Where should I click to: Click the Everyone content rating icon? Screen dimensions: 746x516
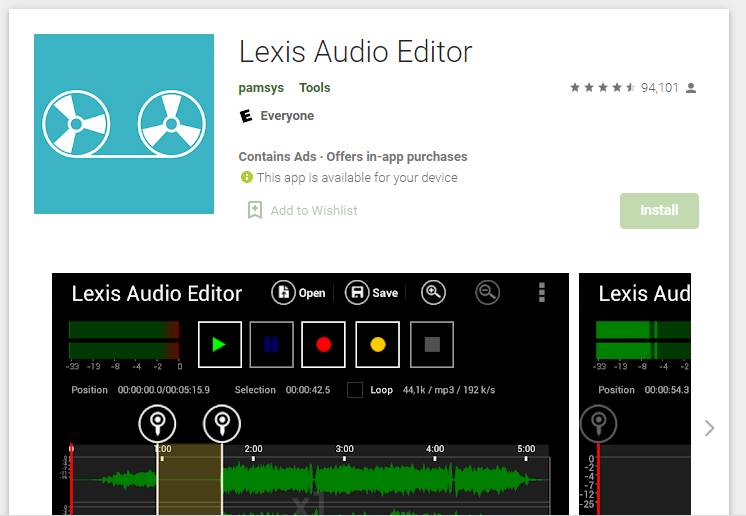click(245, 116)
